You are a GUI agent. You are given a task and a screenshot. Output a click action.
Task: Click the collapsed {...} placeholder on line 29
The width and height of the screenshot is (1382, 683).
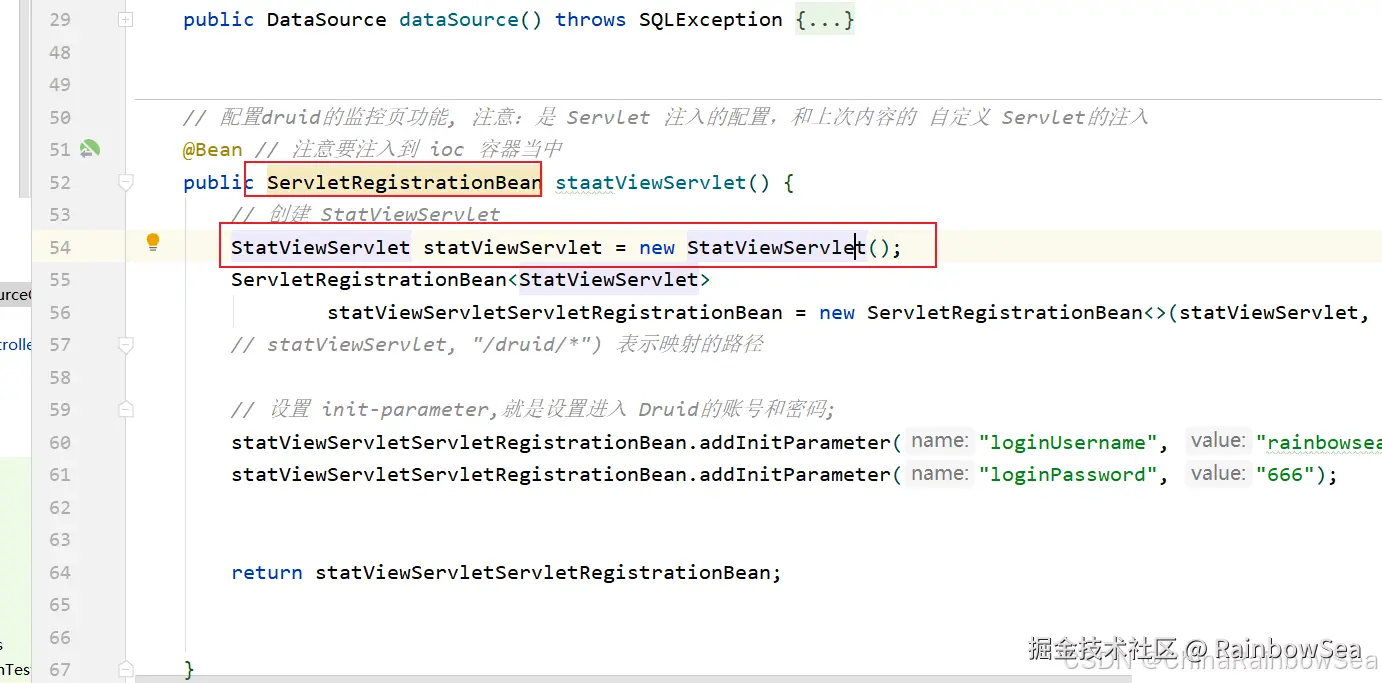point(825,20)
